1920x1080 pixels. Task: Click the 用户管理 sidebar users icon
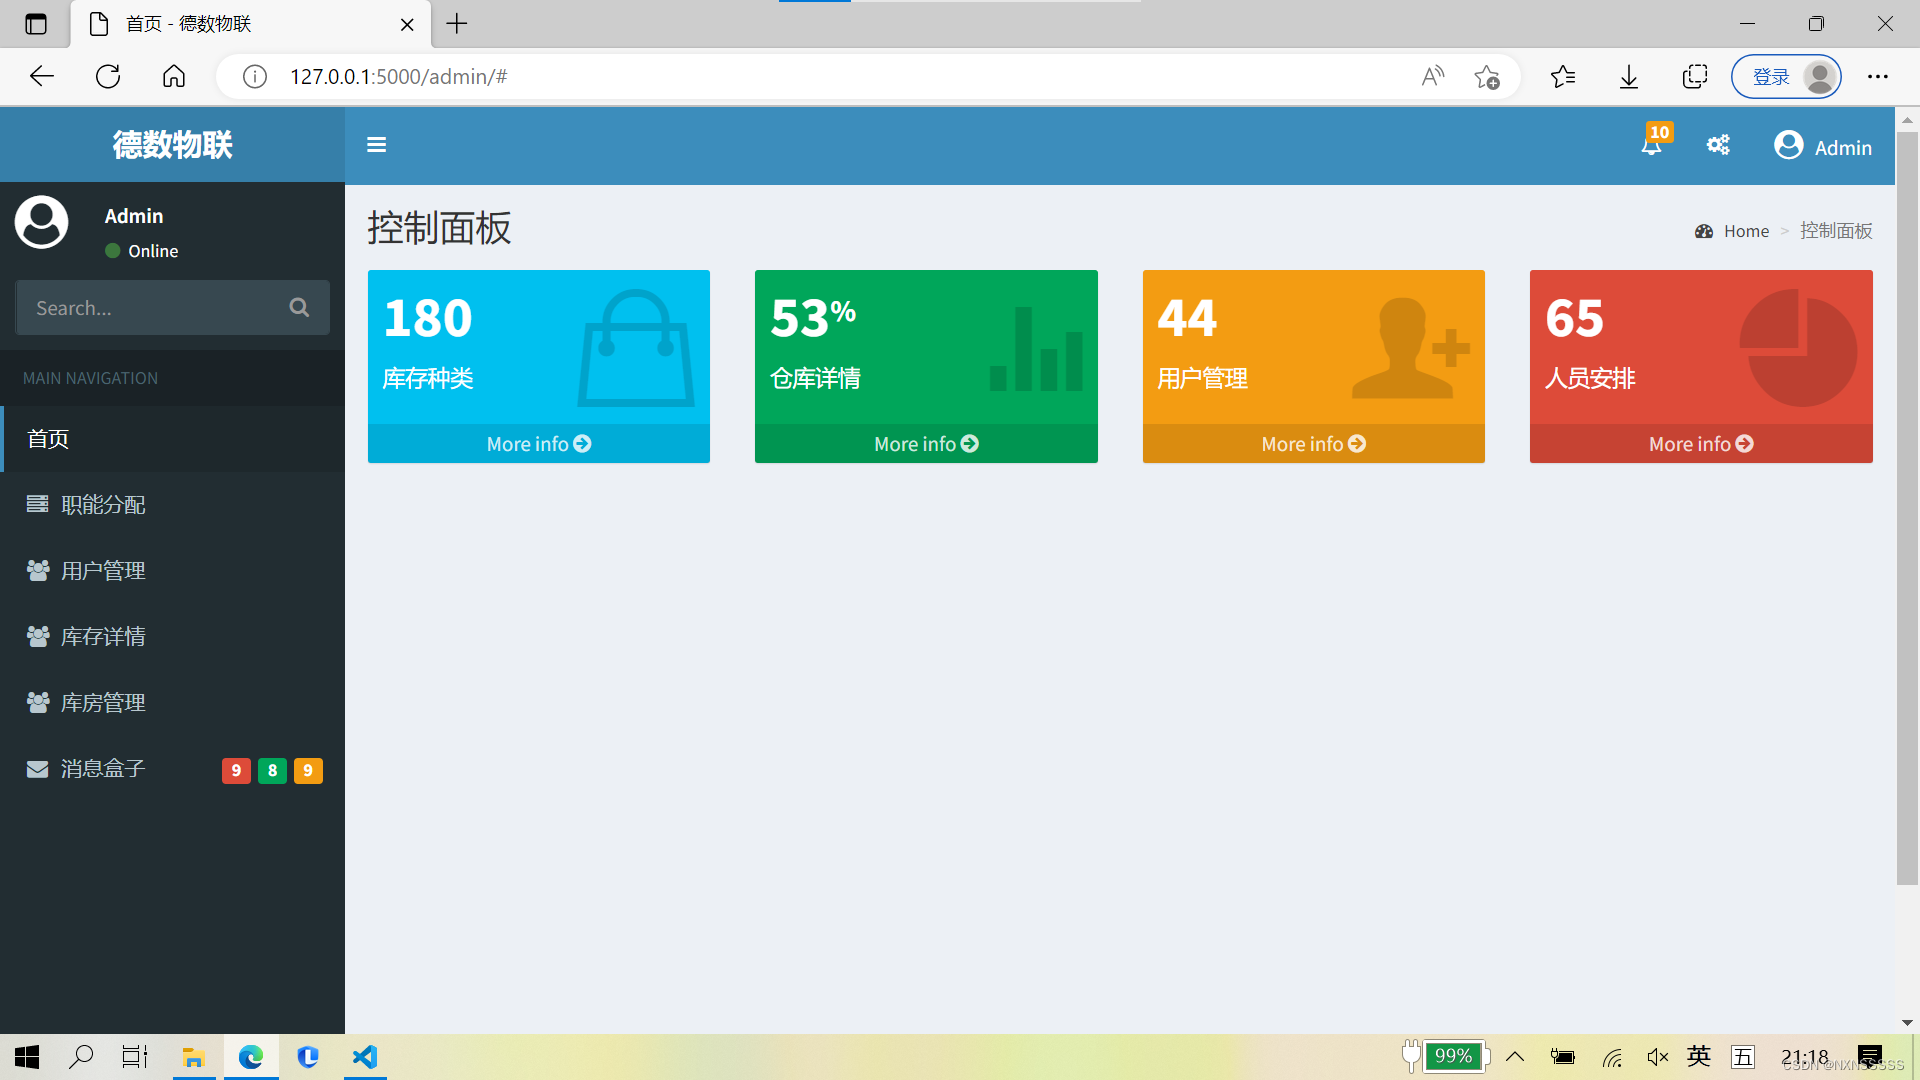point(38,570)
